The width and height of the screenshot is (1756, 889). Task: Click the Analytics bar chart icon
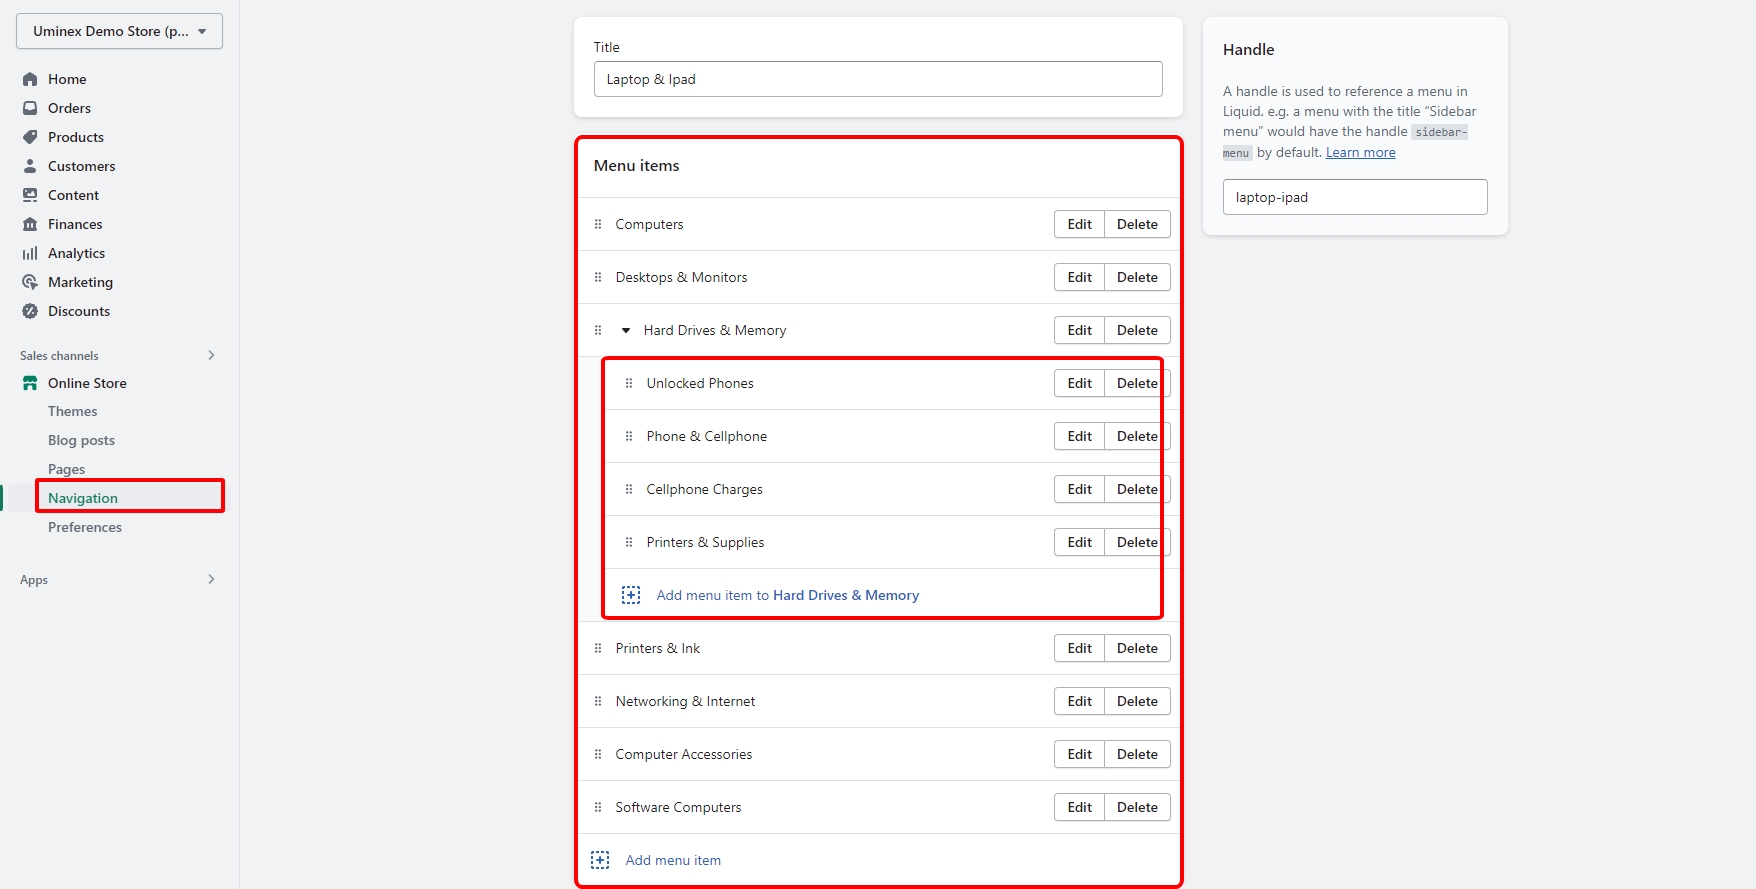(x=30, y=253)
